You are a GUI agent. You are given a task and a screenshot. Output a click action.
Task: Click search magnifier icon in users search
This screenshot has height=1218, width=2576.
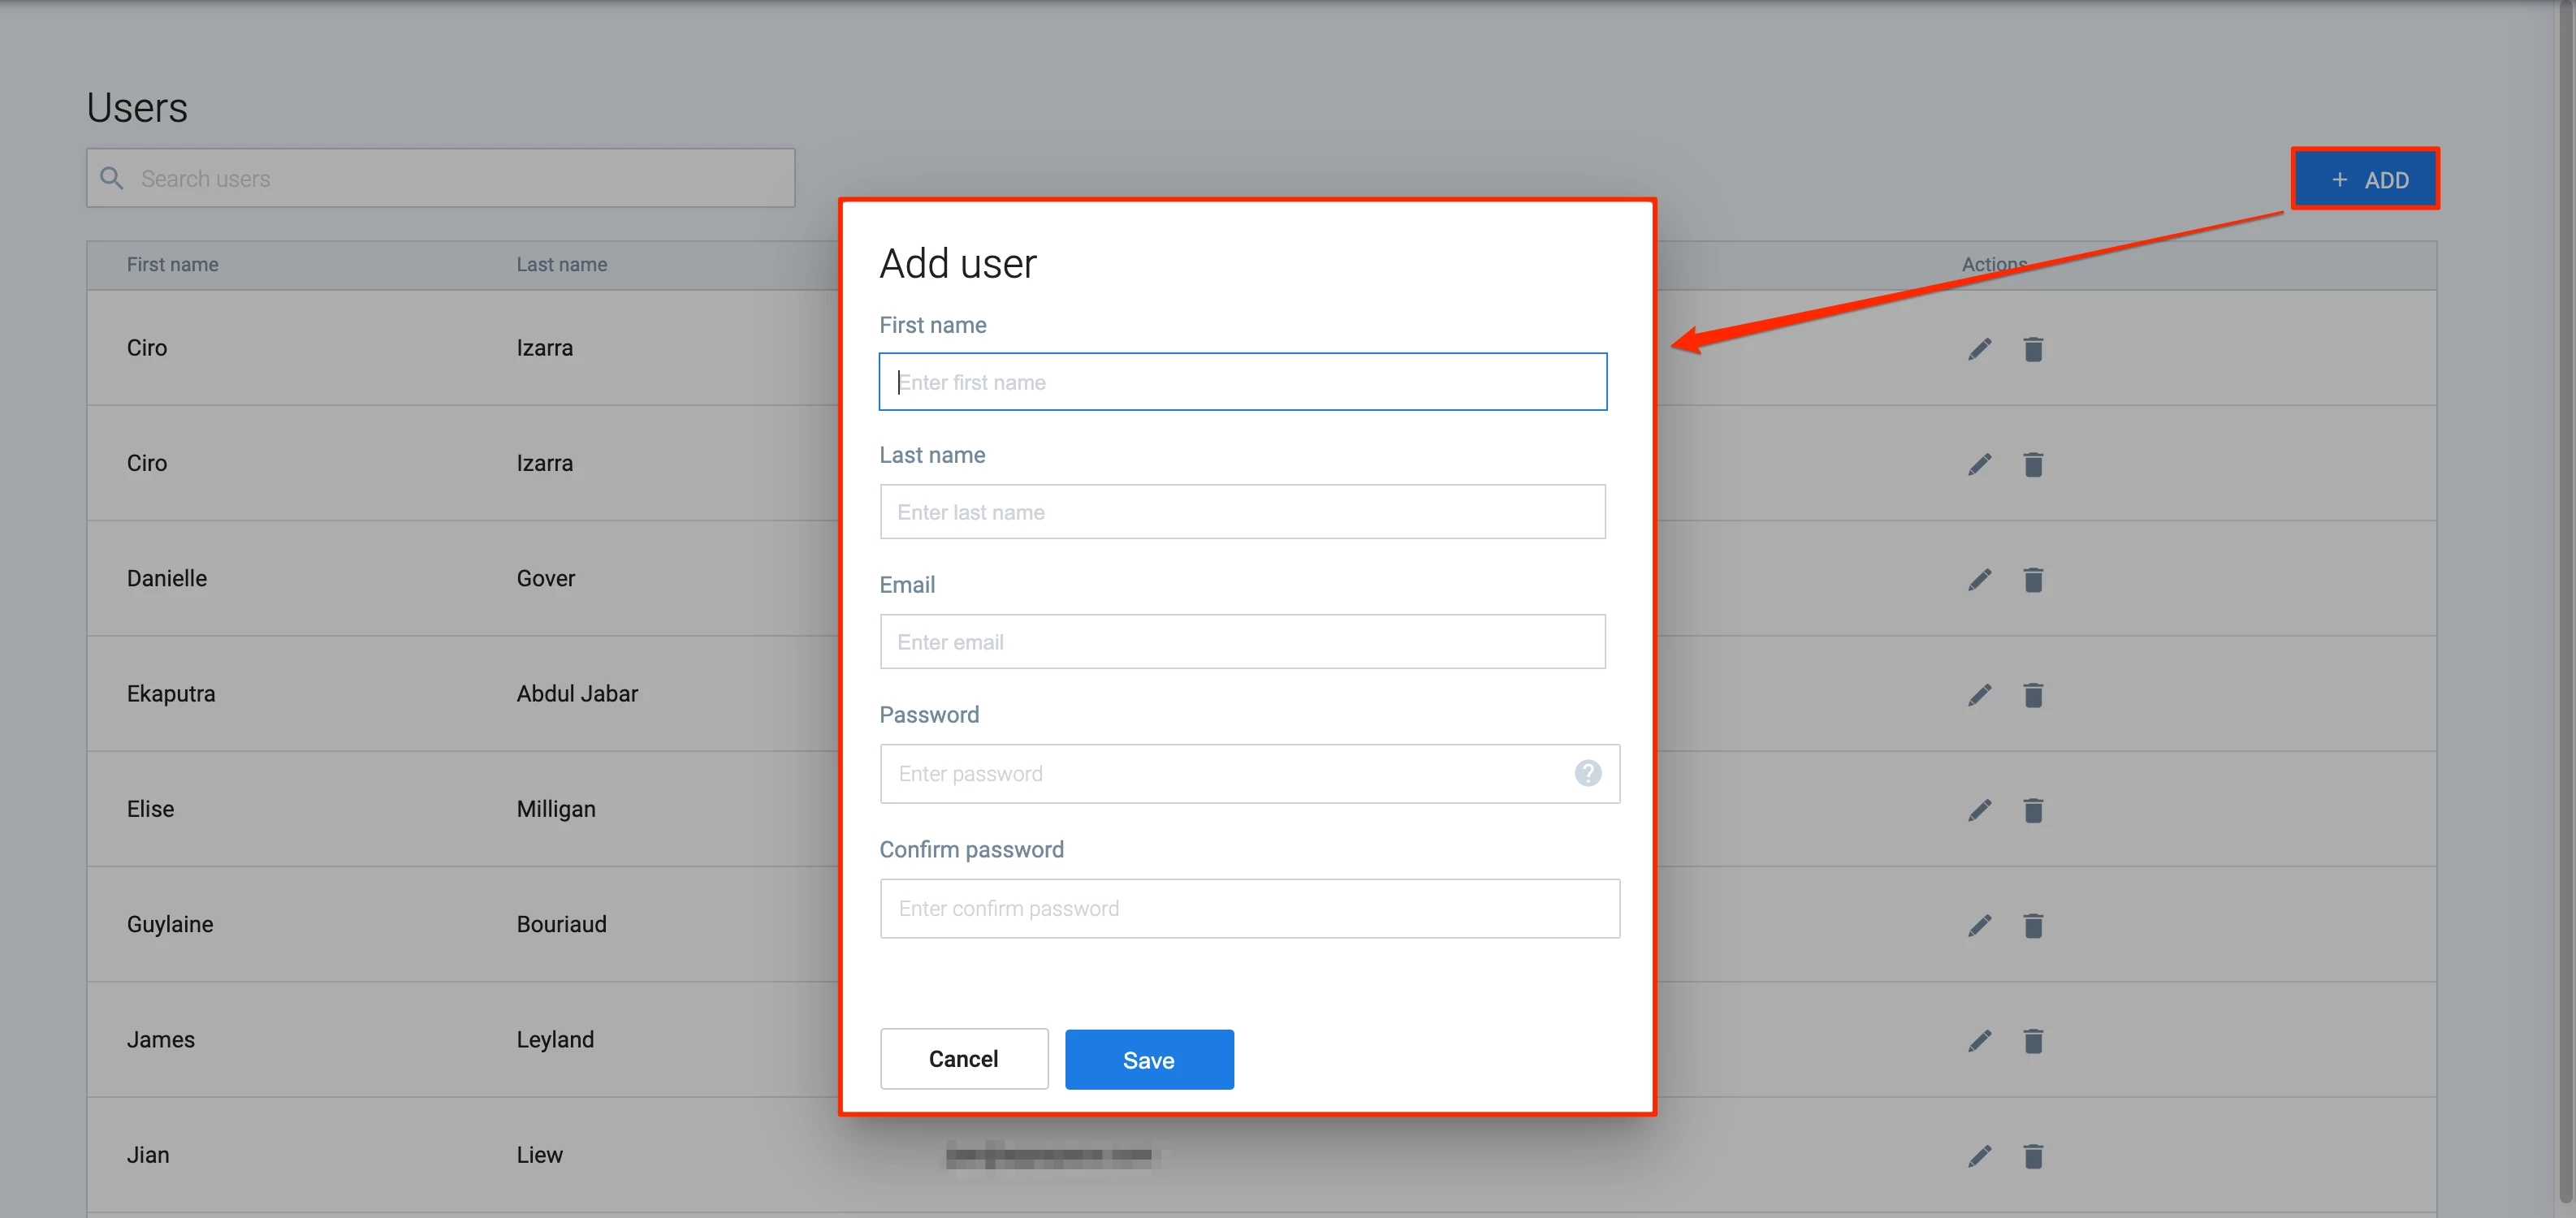tap(112, 178)
